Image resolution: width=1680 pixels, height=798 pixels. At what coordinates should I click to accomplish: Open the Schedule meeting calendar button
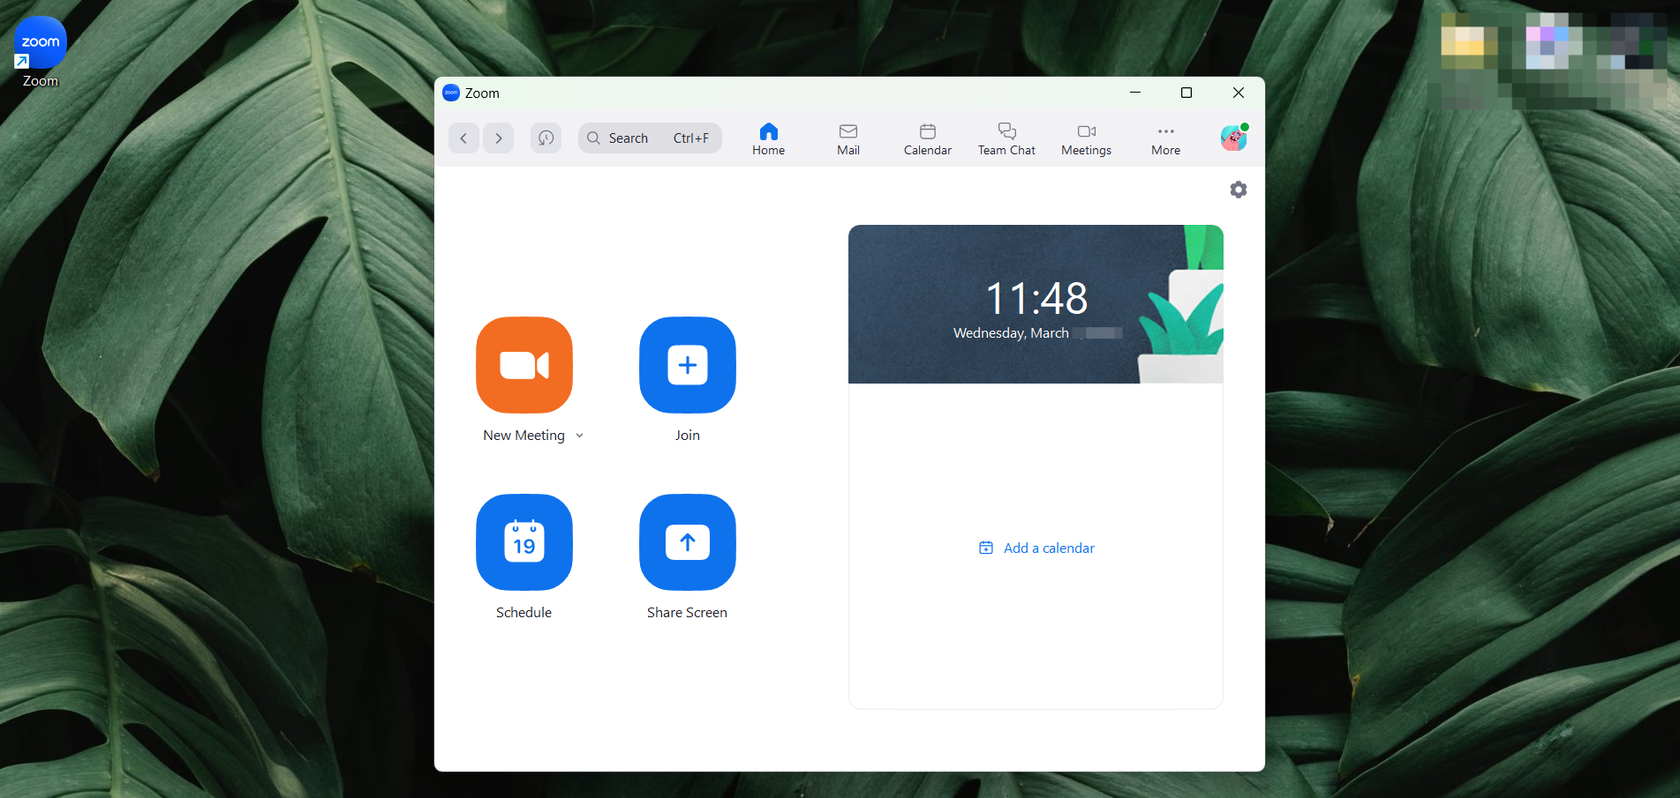coord(524,542)
